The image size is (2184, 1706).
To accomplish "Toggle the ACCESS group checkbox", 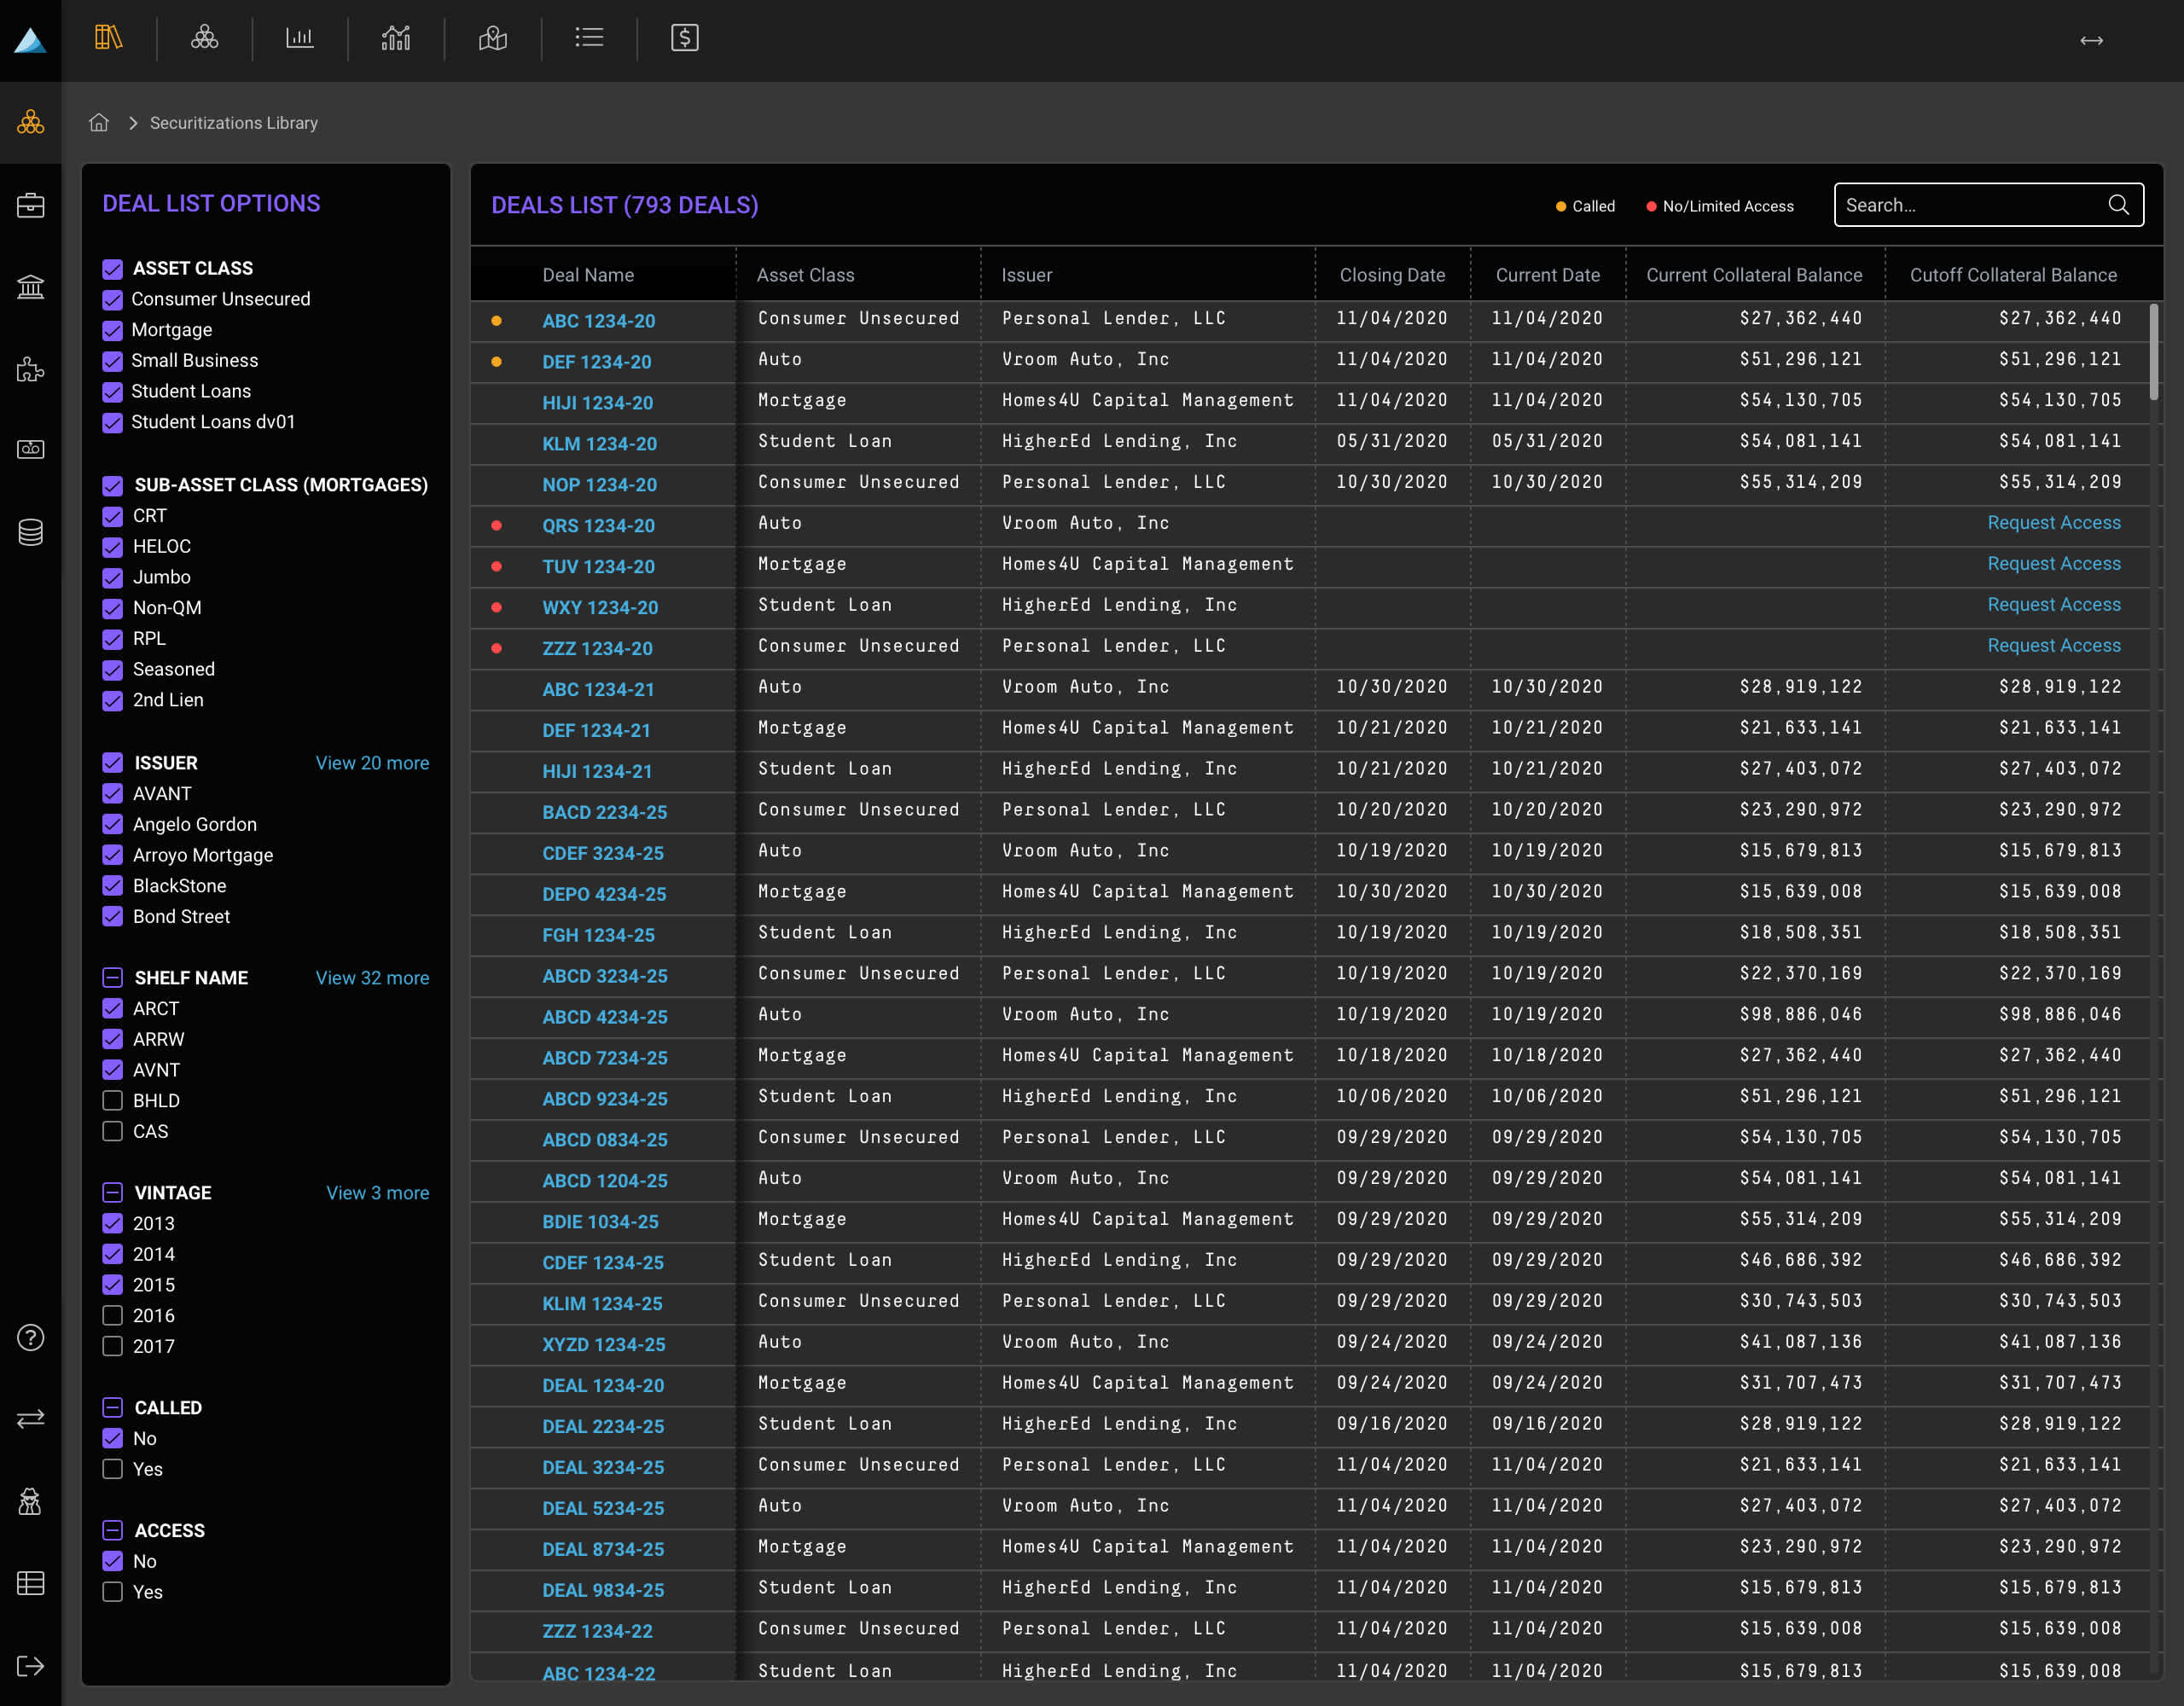I will click(x=112, y=1531).
